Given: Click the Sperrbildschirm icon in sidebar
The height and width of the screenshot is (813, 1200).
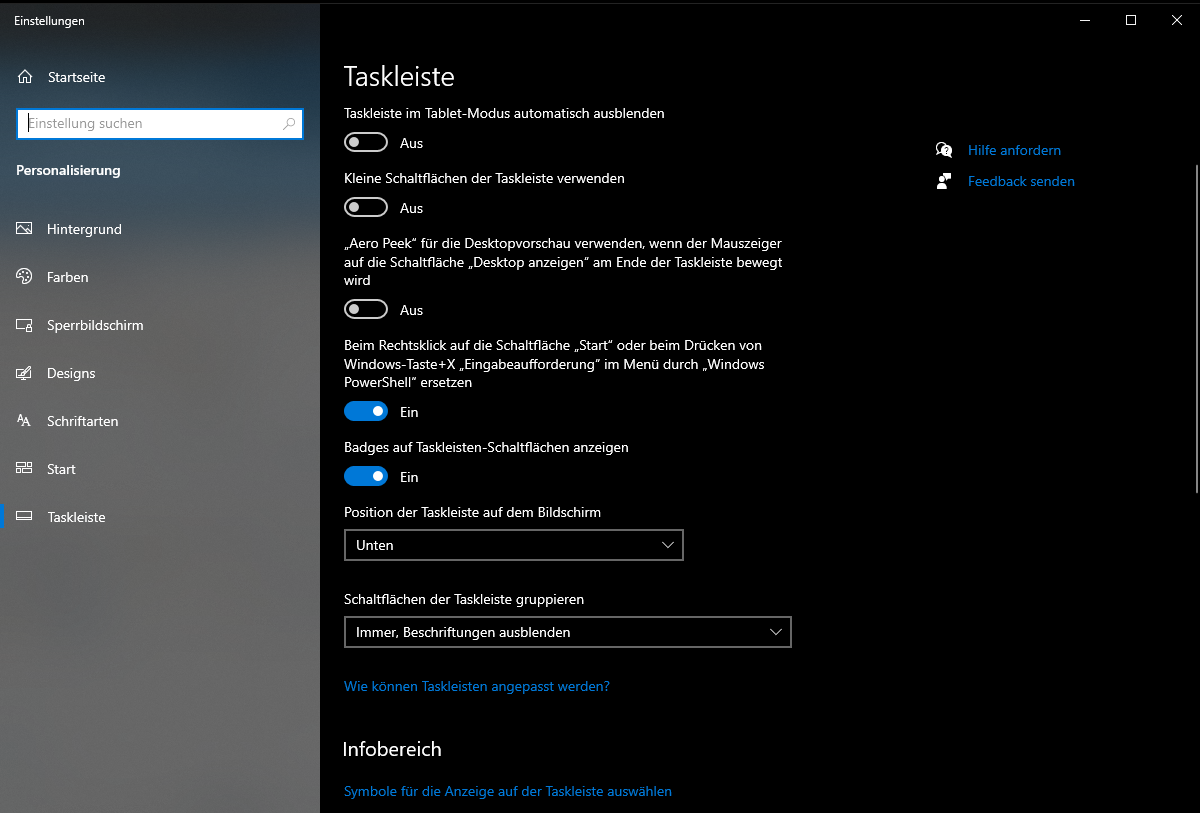Looking at the screenshot, I should coord(25,325).
